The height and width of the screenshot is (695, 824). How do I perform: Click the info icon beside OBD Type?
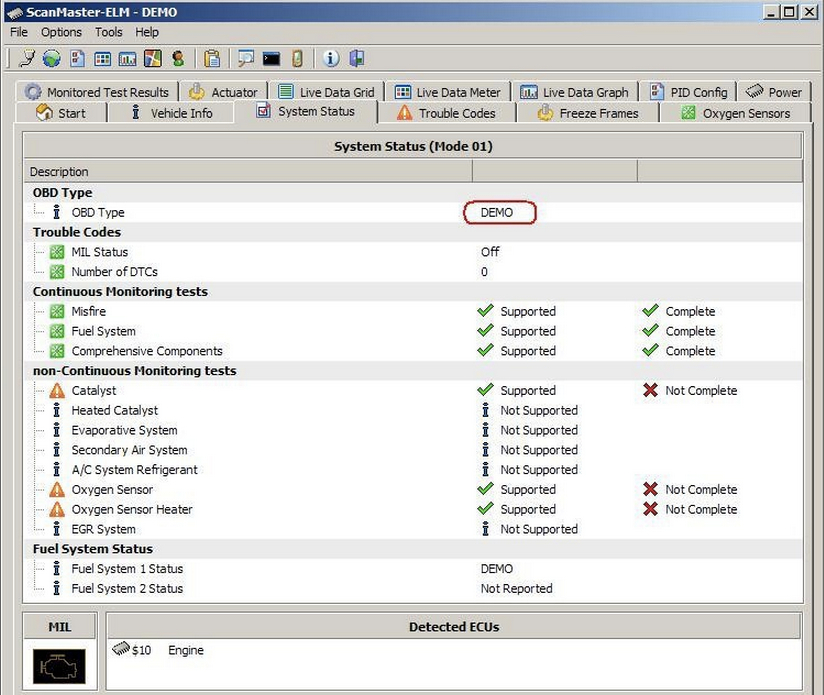pos(57,212)
